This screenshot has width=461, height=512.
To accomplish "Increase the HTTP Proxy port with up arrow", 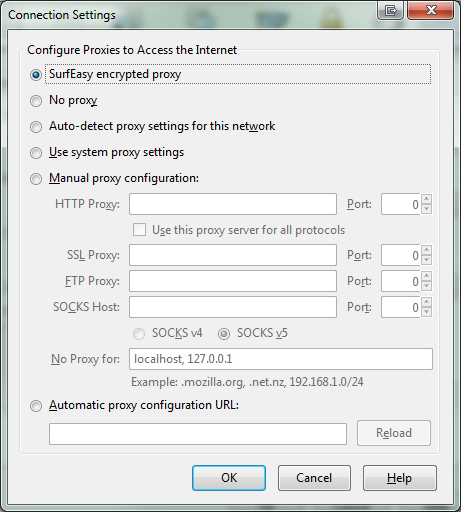I will click(427, 199).
